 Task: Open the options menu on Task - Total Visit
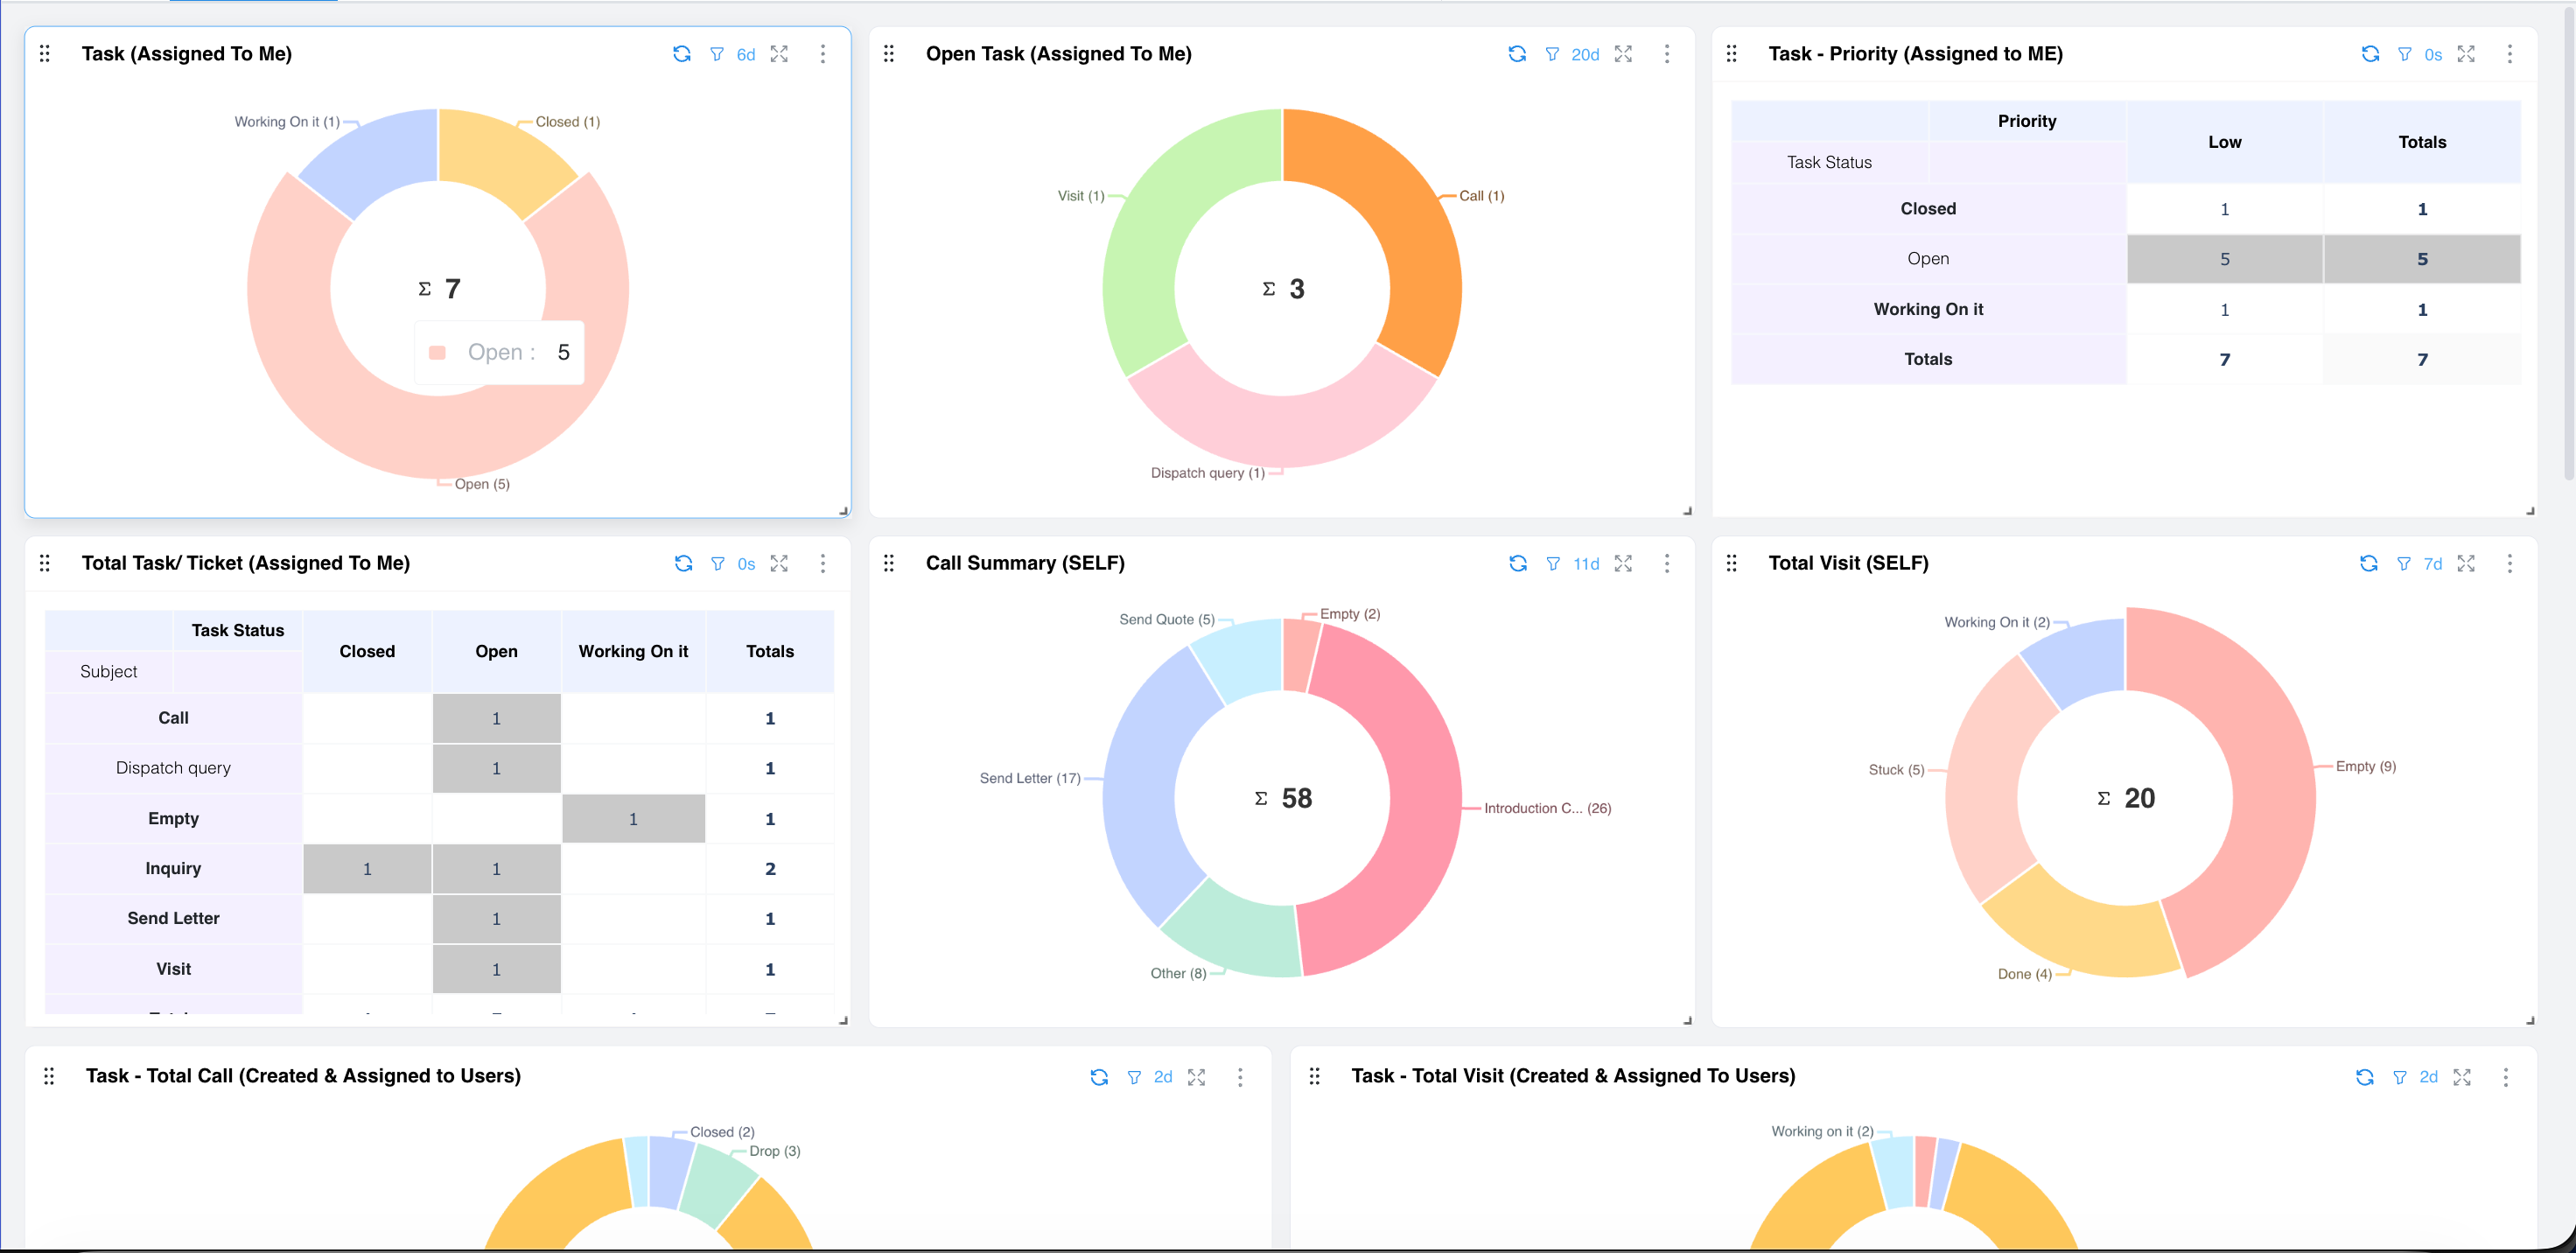pyautogui.click(x=2507, y=1078)
